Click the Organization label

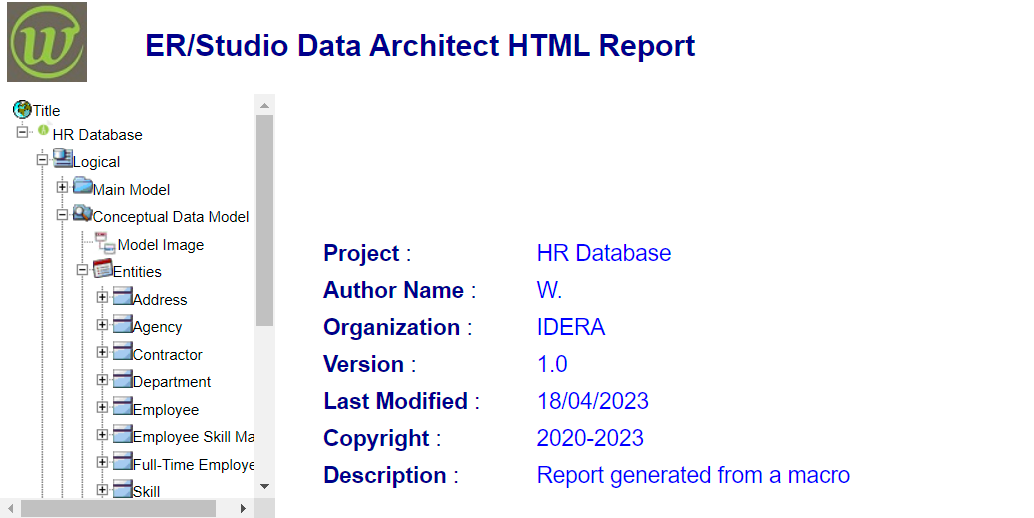[392, 328]
